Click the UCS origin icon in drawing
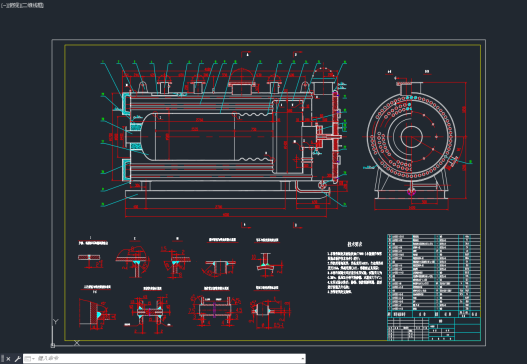Viewport: 527px width, 364px height. click(53, 345)
